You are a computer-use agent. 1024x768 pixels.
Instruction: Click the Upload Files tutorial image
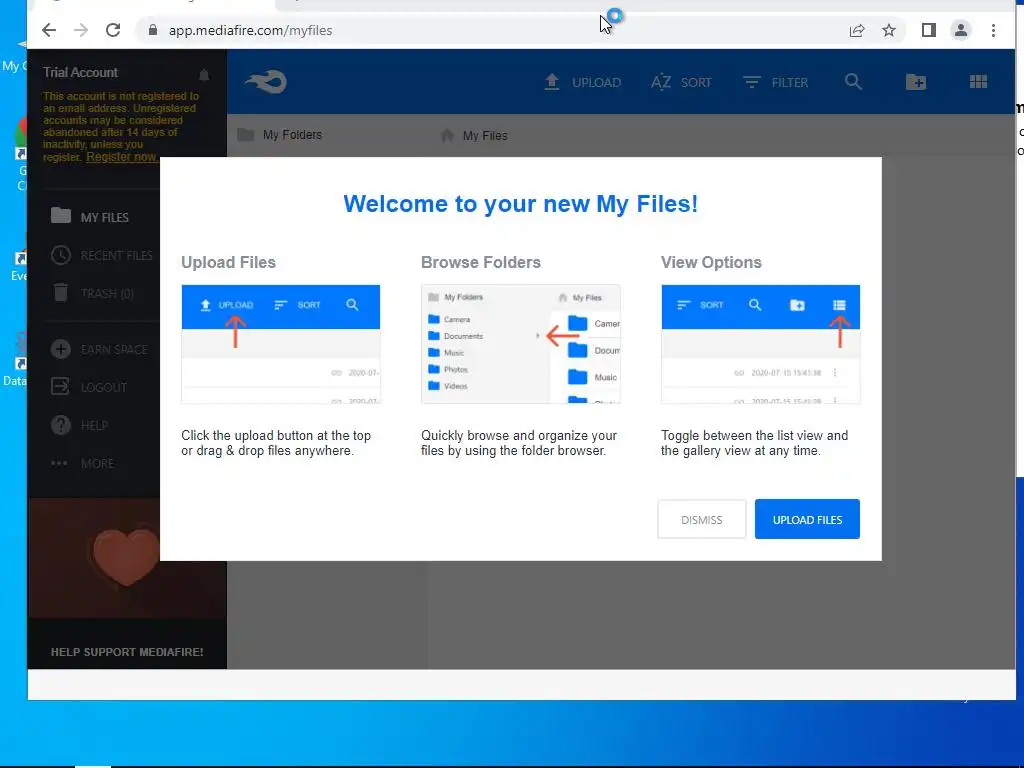(281, 344)
